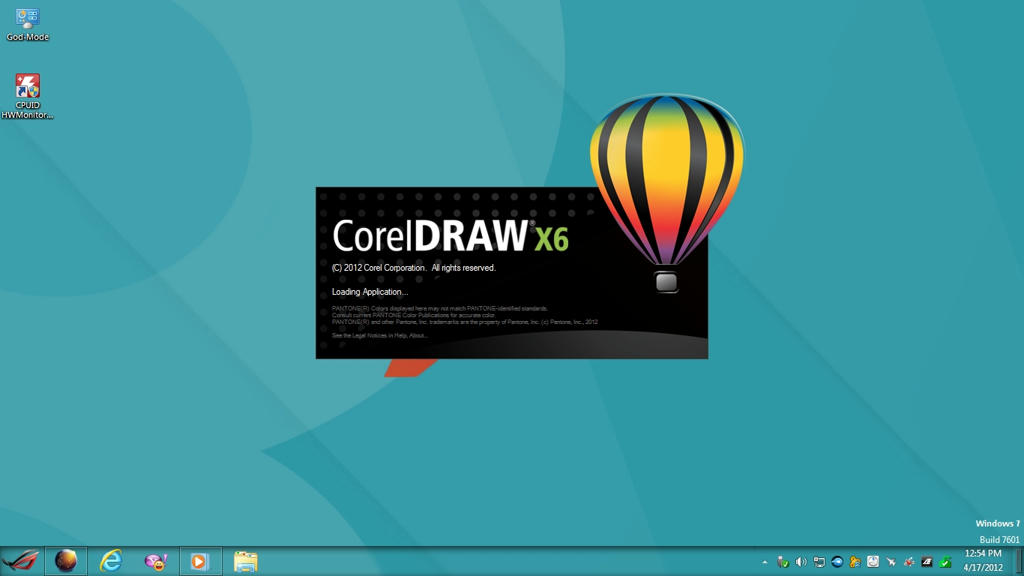Screen dimensions: 1024x576
Task: Click the yellow figures tray icon
Action: (855, 562)
